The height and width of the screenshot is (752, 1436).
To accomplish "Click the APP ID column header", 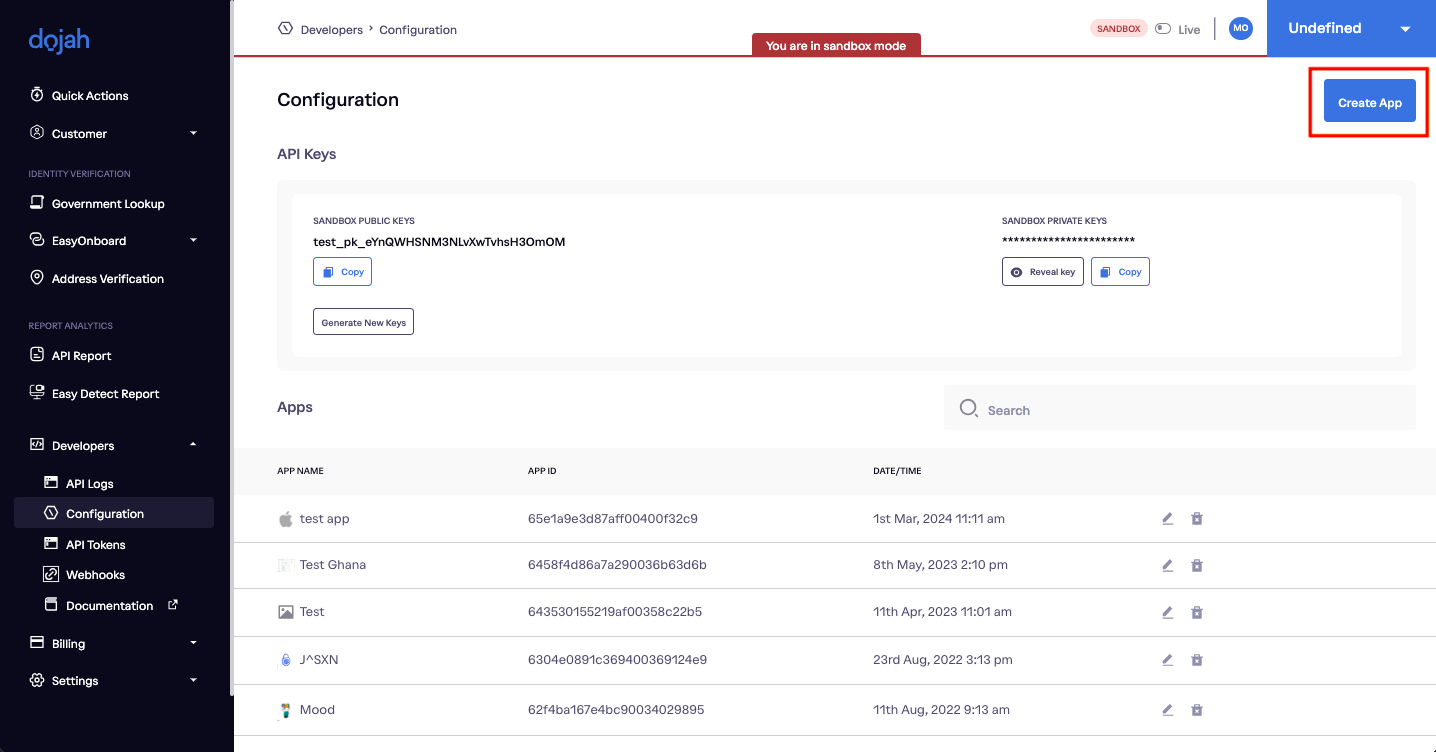I will [x=542, y=471].
